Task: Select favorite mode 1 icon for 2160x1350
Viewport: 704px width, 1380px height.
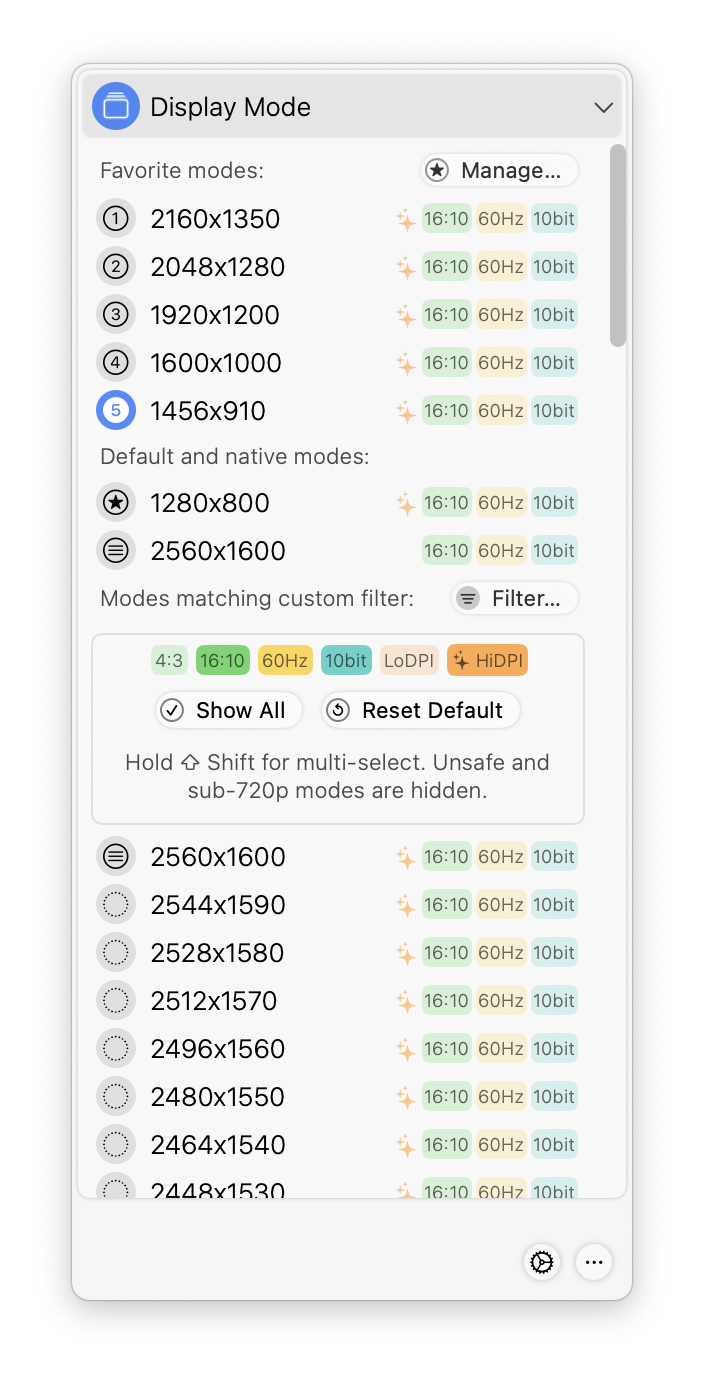Action: click(x=116, y=219)
